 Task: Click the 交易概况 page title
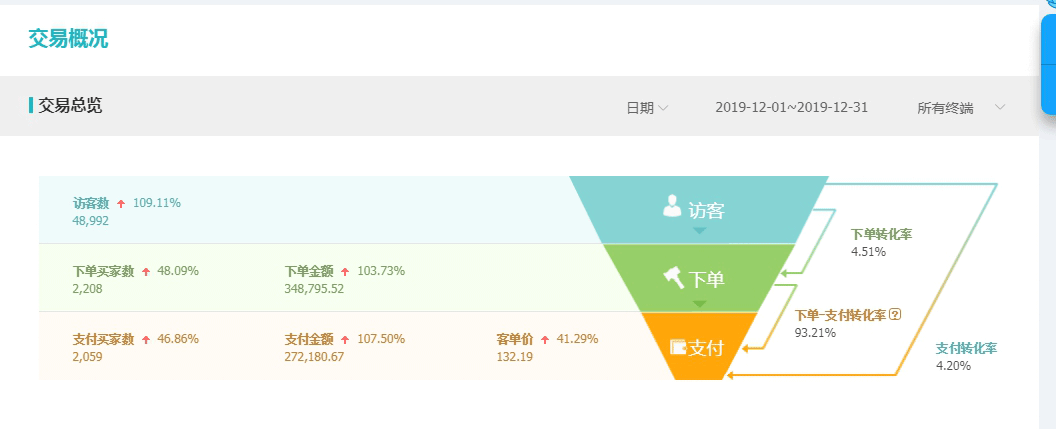[x=68, y=39]
